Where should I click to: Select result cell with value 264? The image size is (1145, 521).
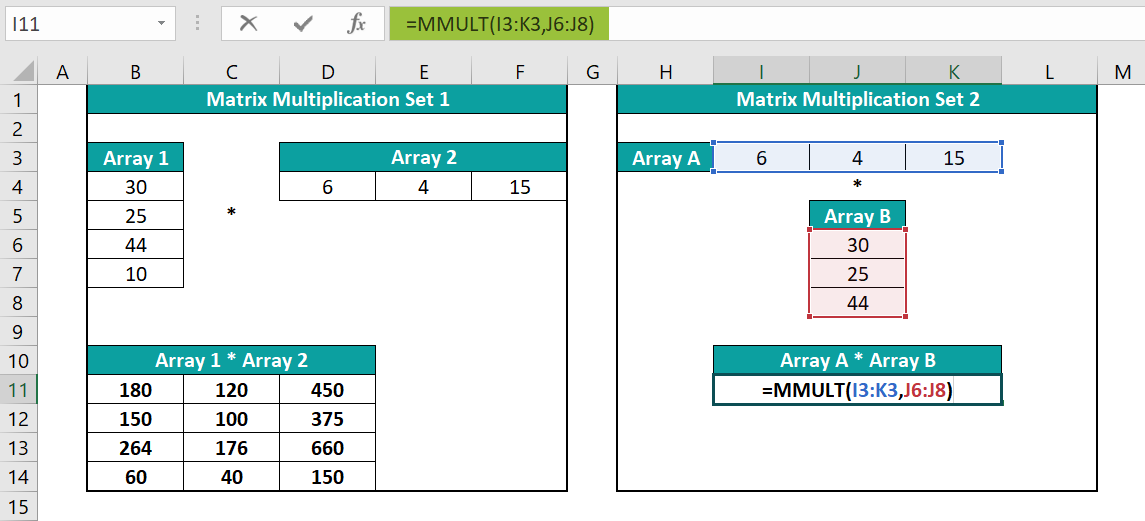click(x=135, y=447)
